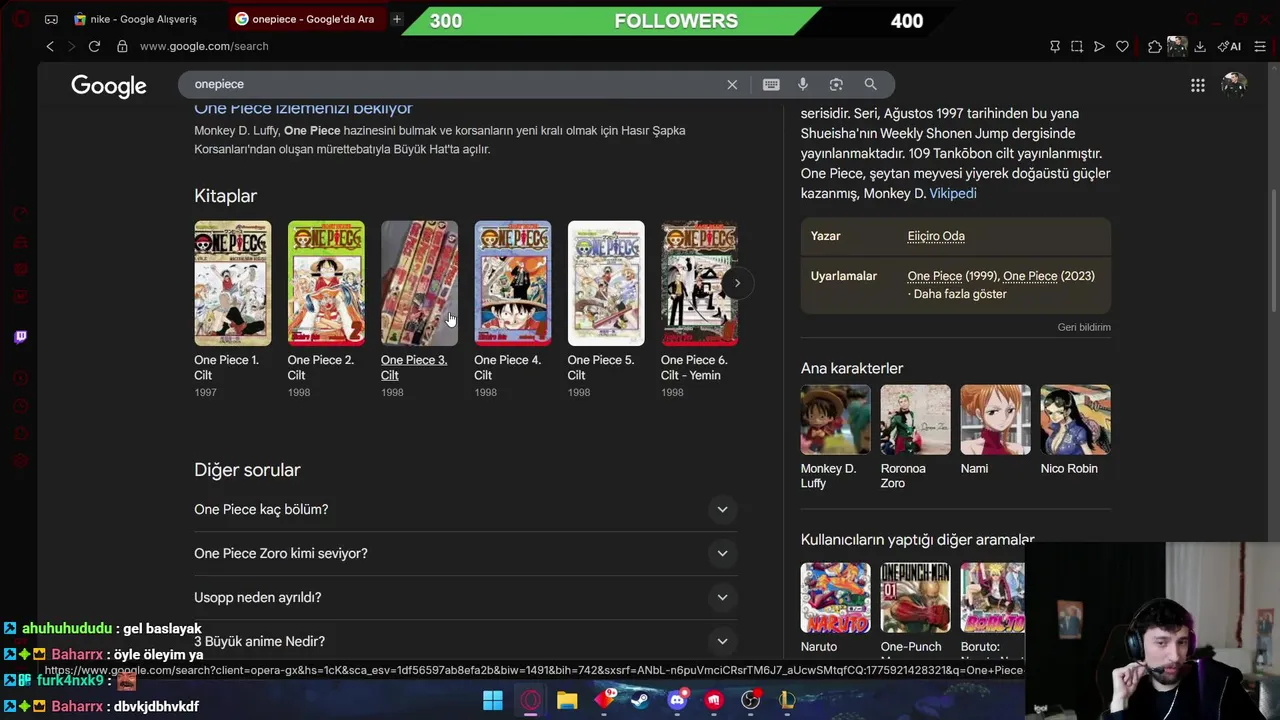Screen dimensions: 1280x720
Task: Show more books with the carousel arrow
Action: (x=737, y=283)
